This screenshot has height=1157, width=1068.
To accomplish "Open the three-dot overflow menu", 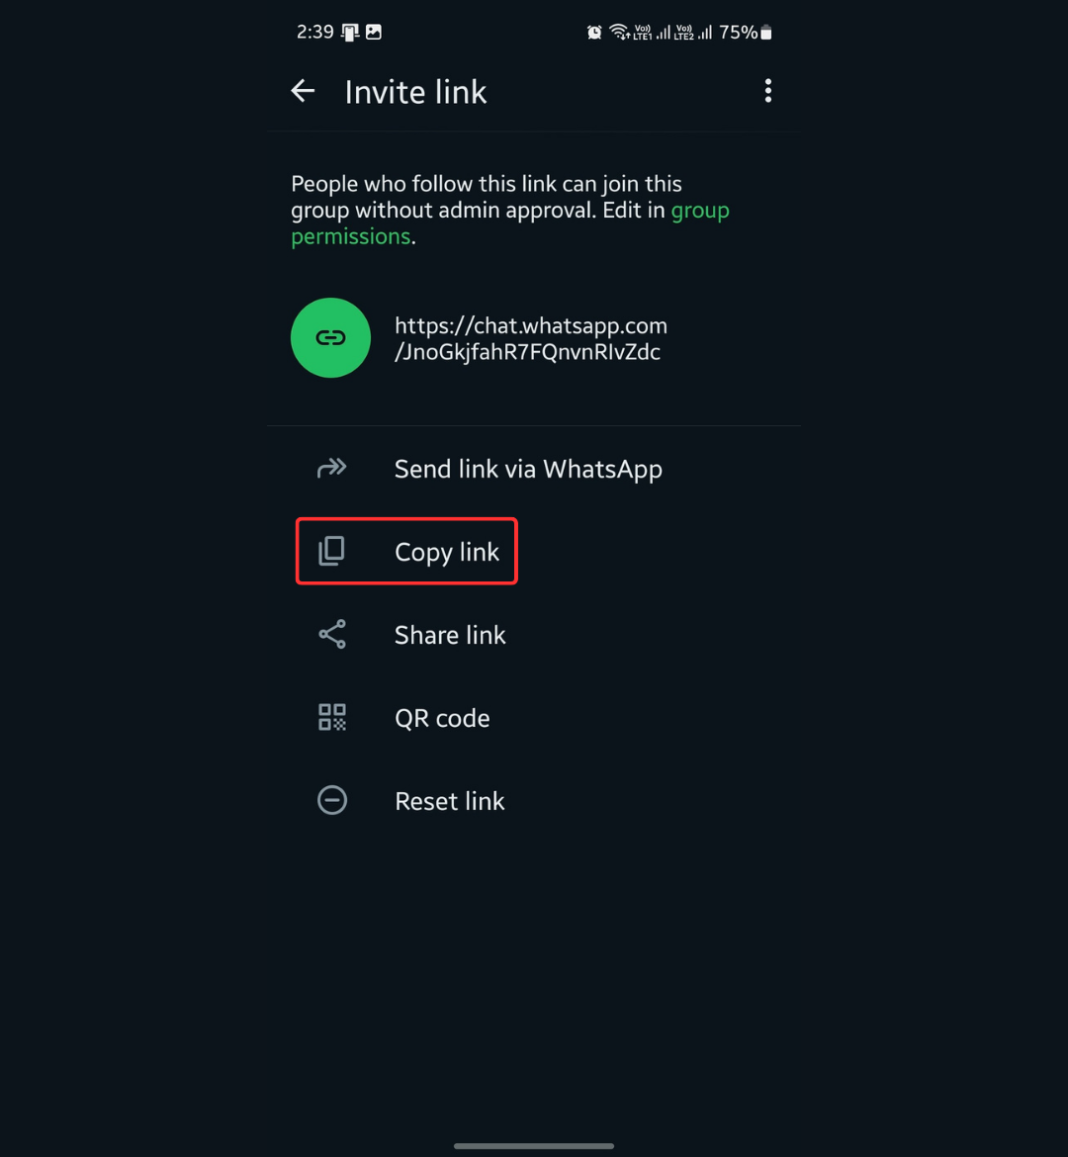I will (x=768, y=91).
